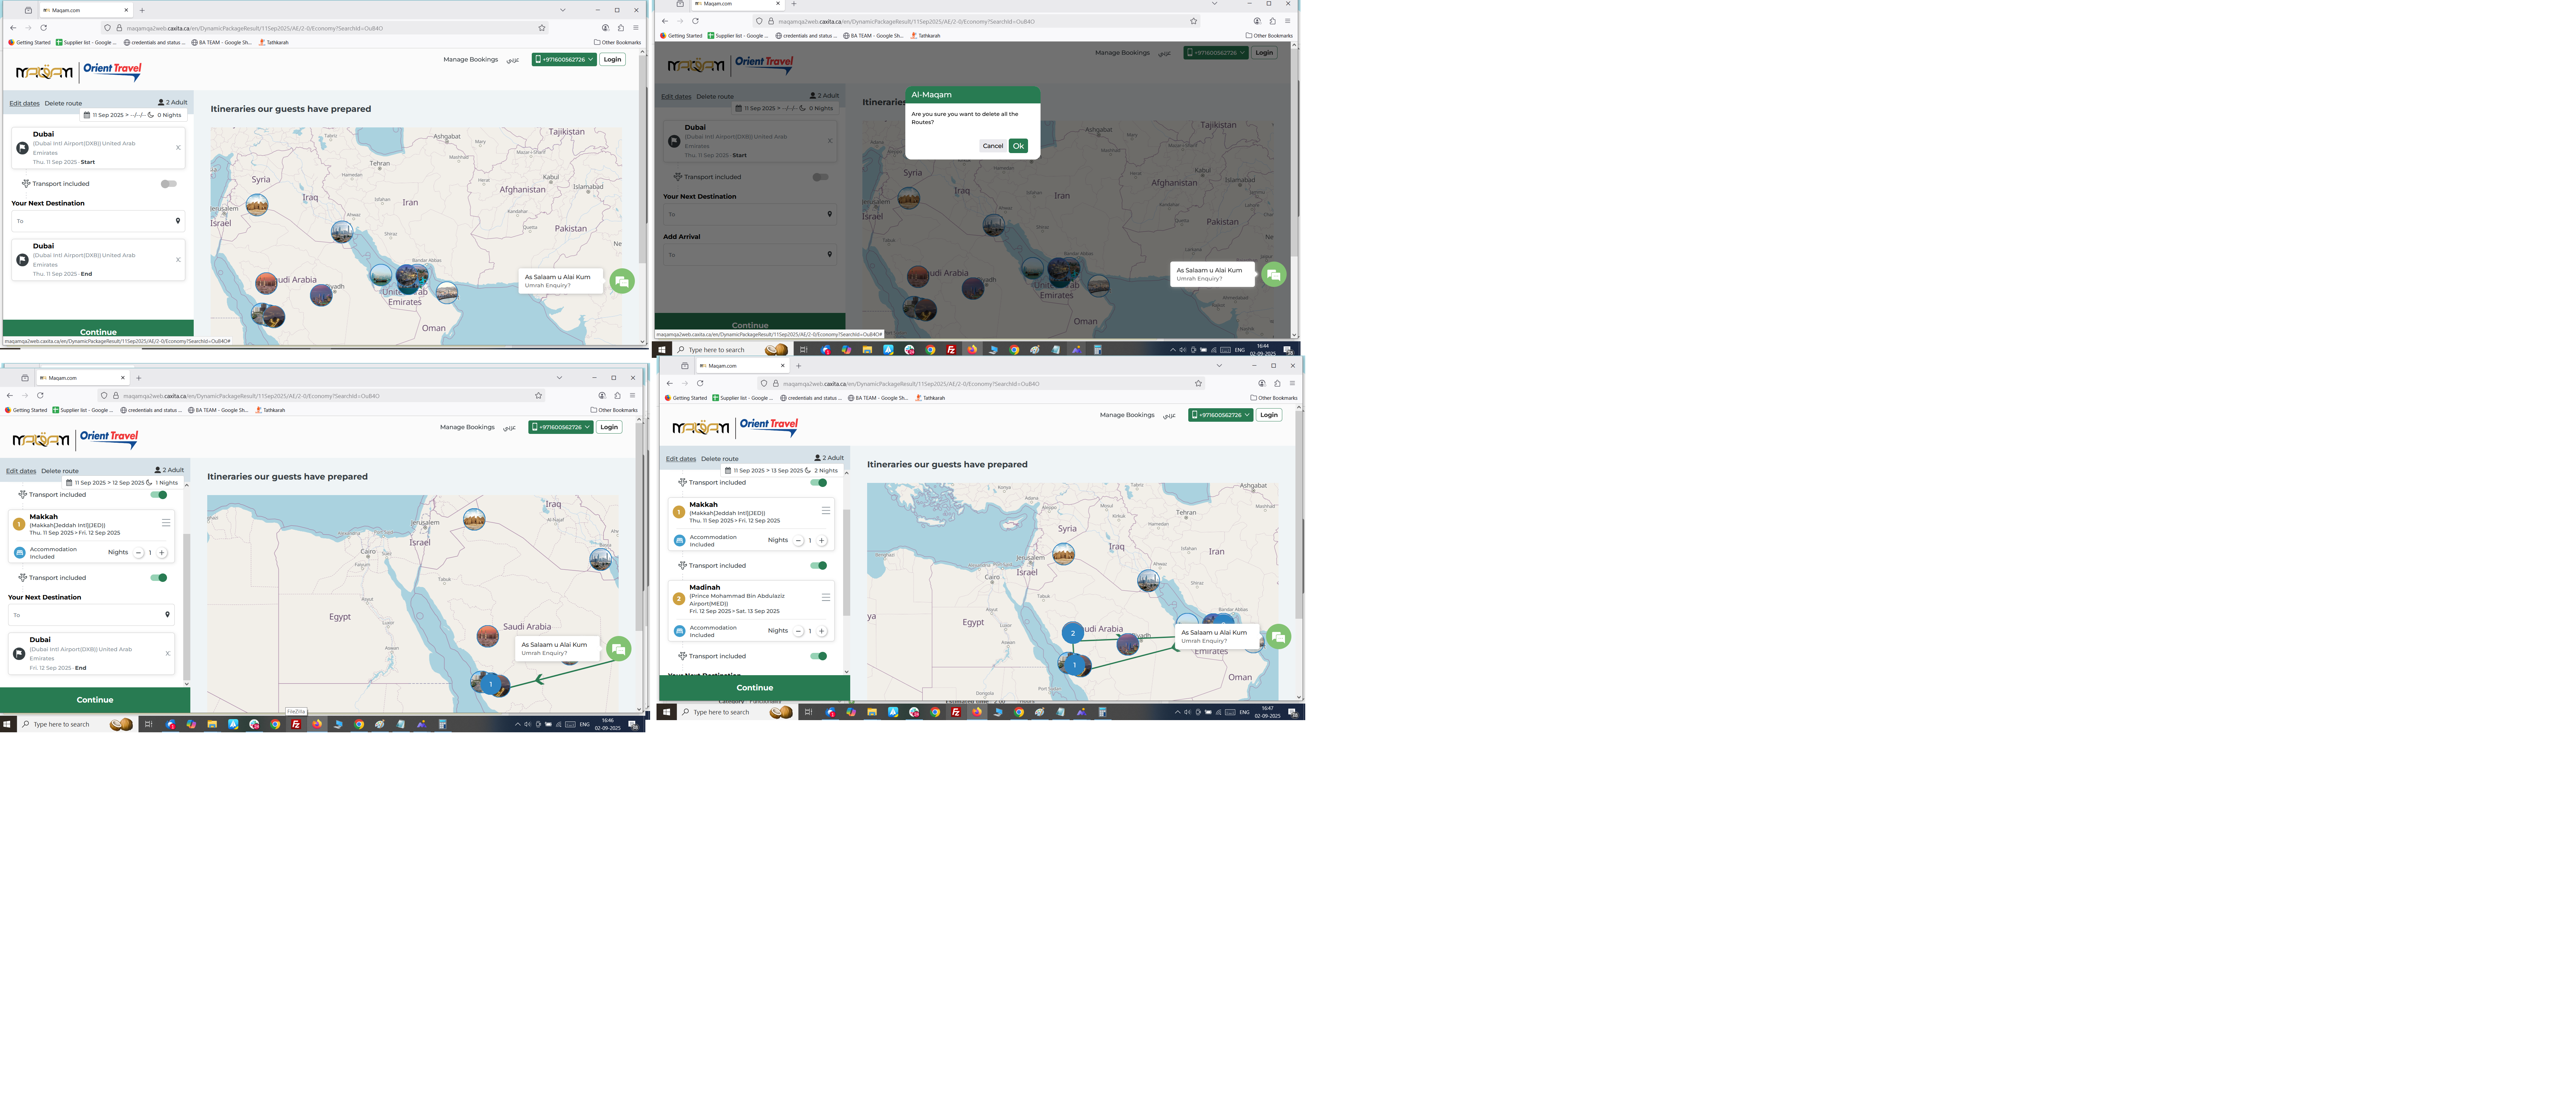Click calendar icon beside 11 Sep–13 Sep 2025 range
Image resolution: width=2576 pixels, height=1103 pixels.
[728, 470]
